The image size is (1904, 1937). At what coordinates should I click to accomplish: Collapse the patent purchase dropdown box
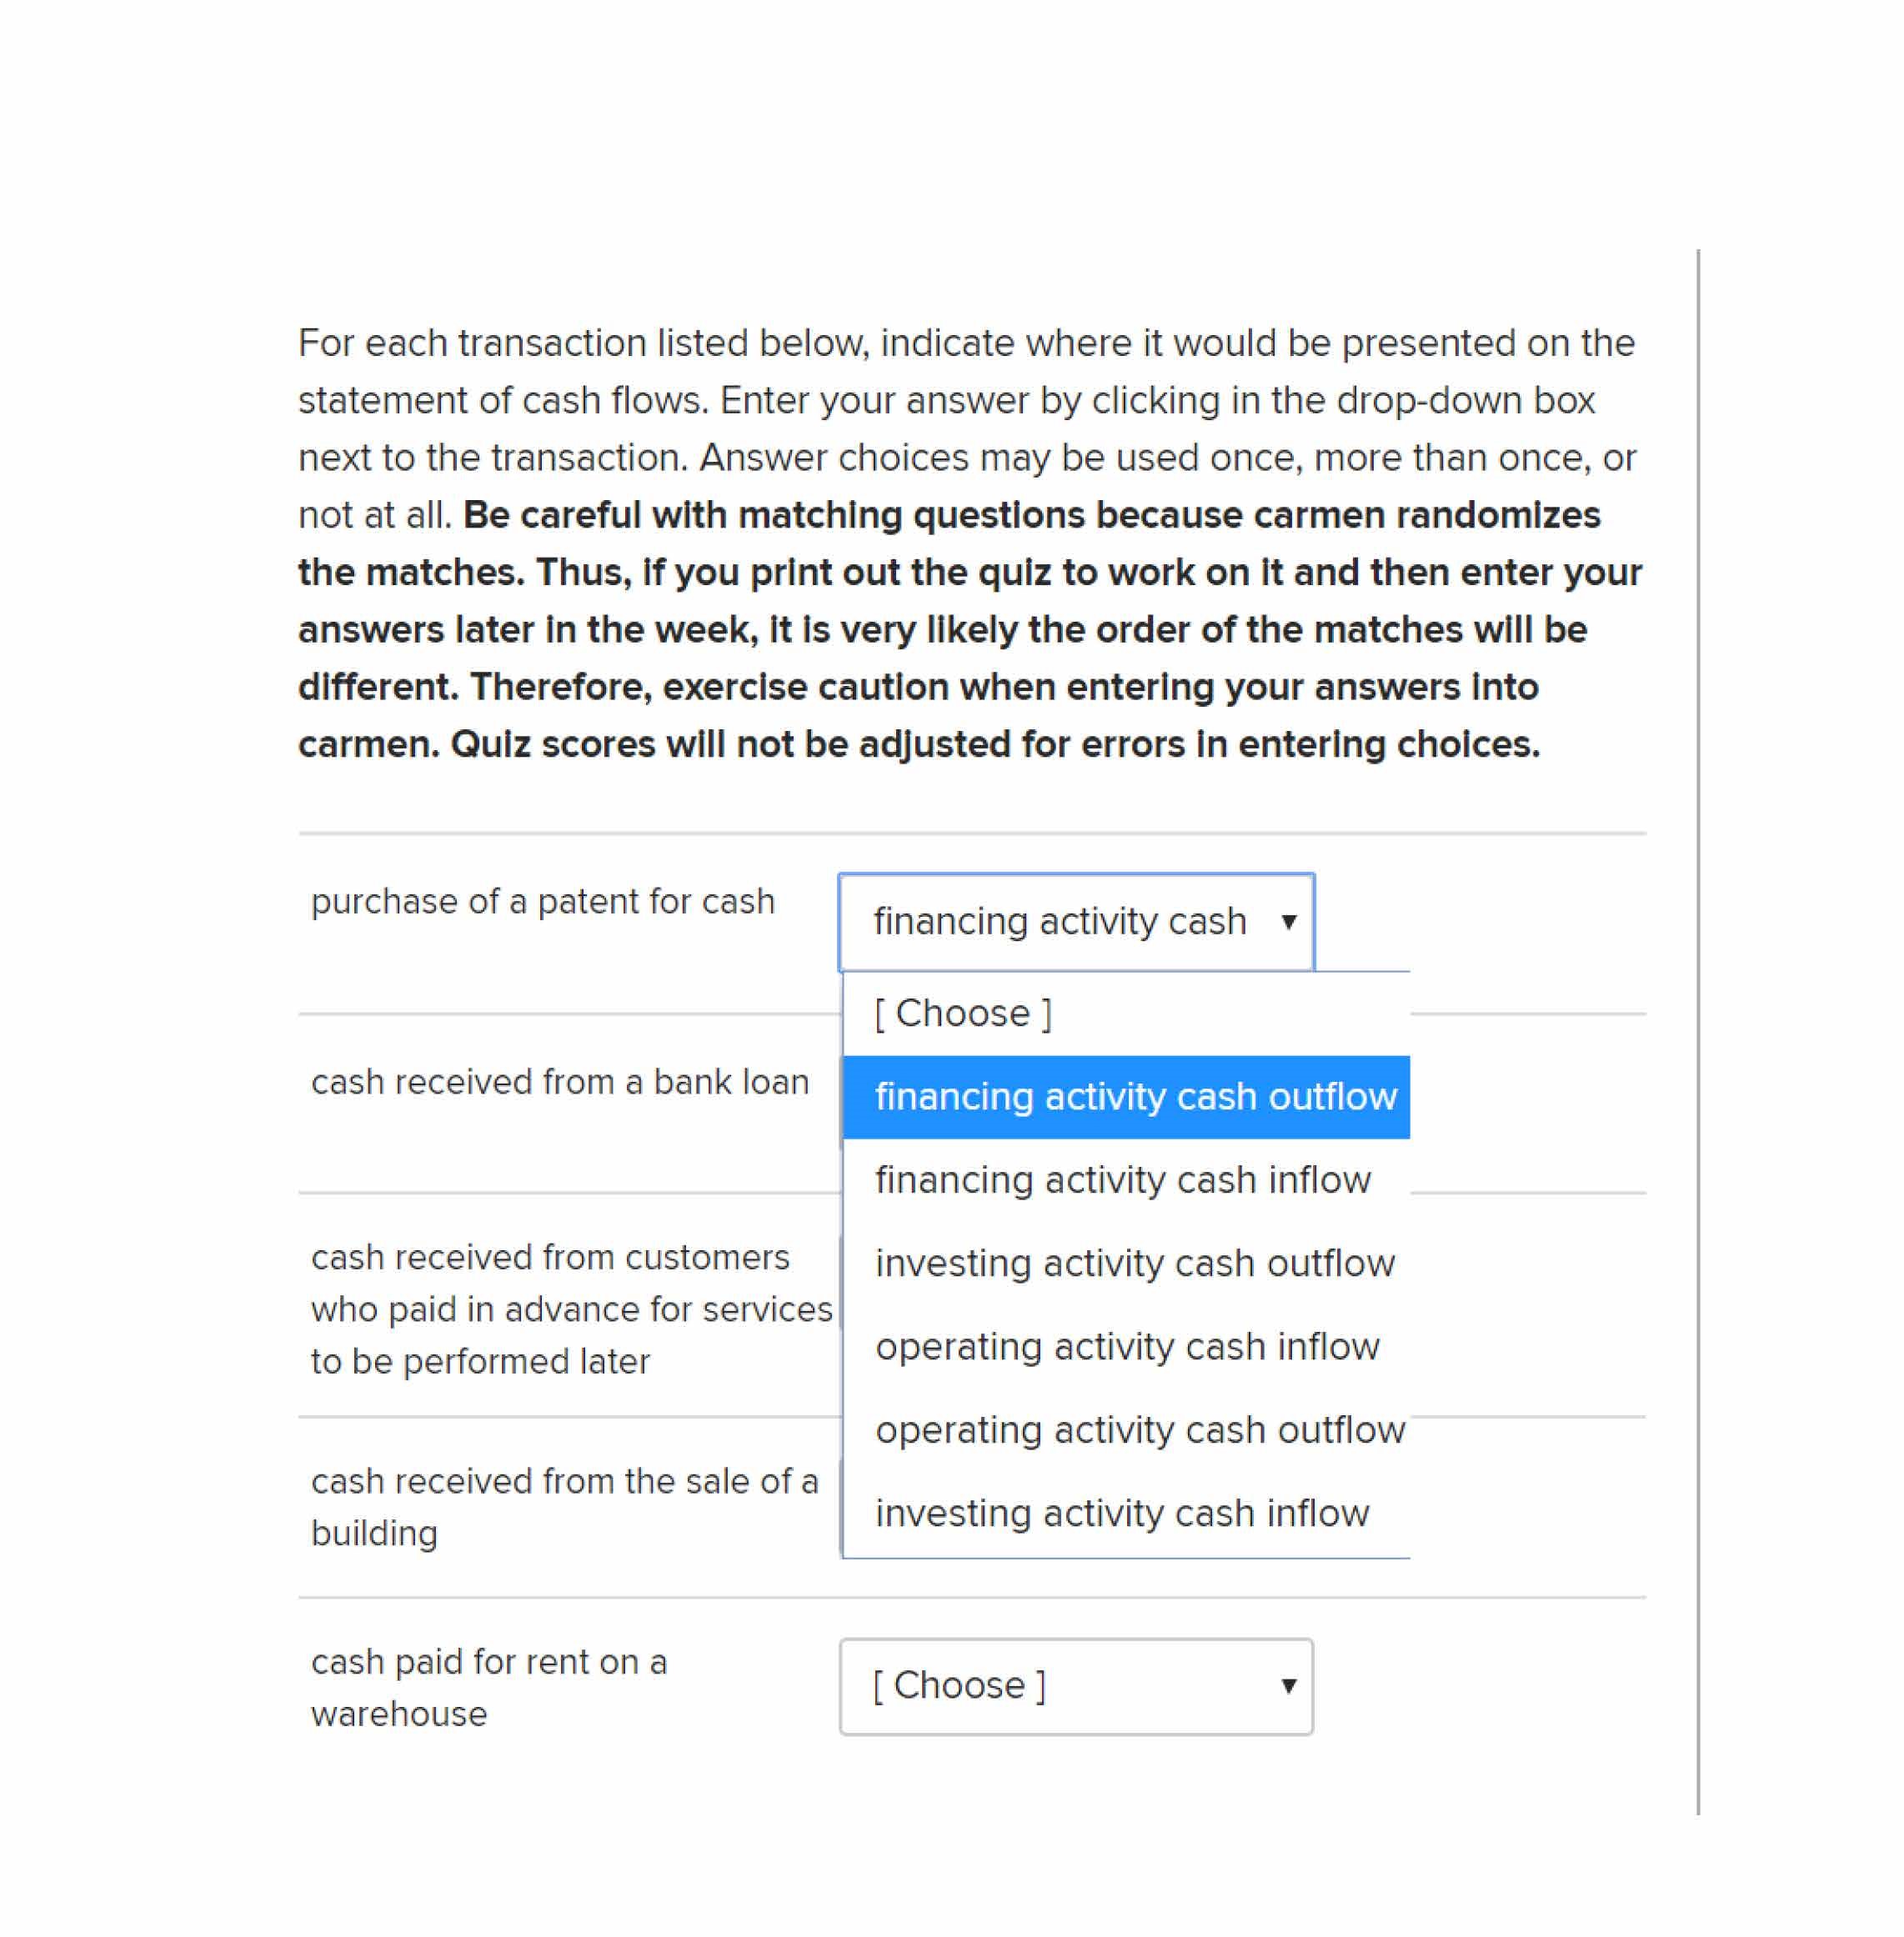(x=1059, y=922)
